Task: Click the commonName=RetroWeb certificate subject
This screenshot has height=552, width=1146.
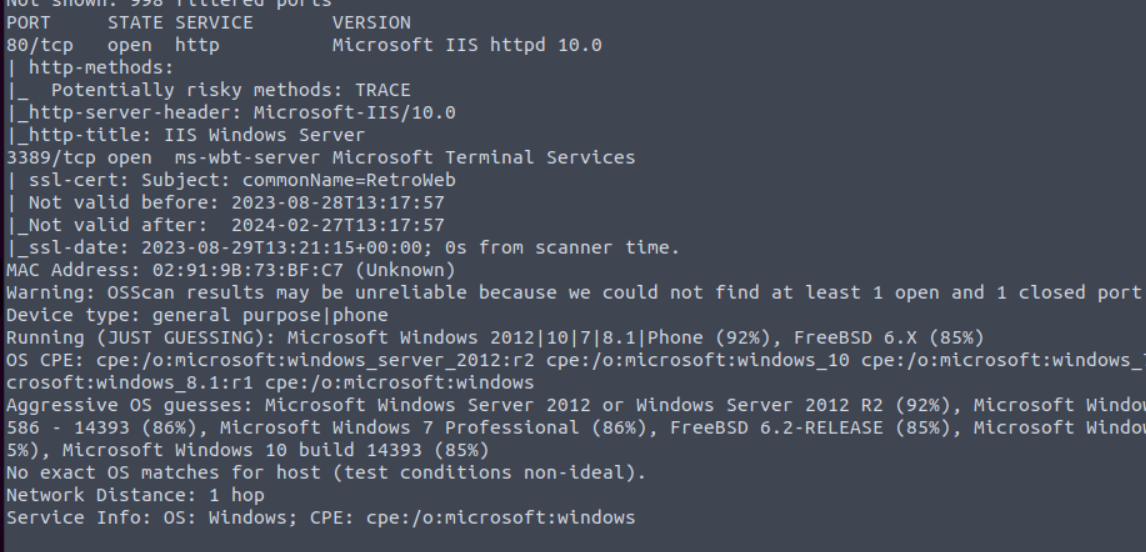Action: coord(349,181)
